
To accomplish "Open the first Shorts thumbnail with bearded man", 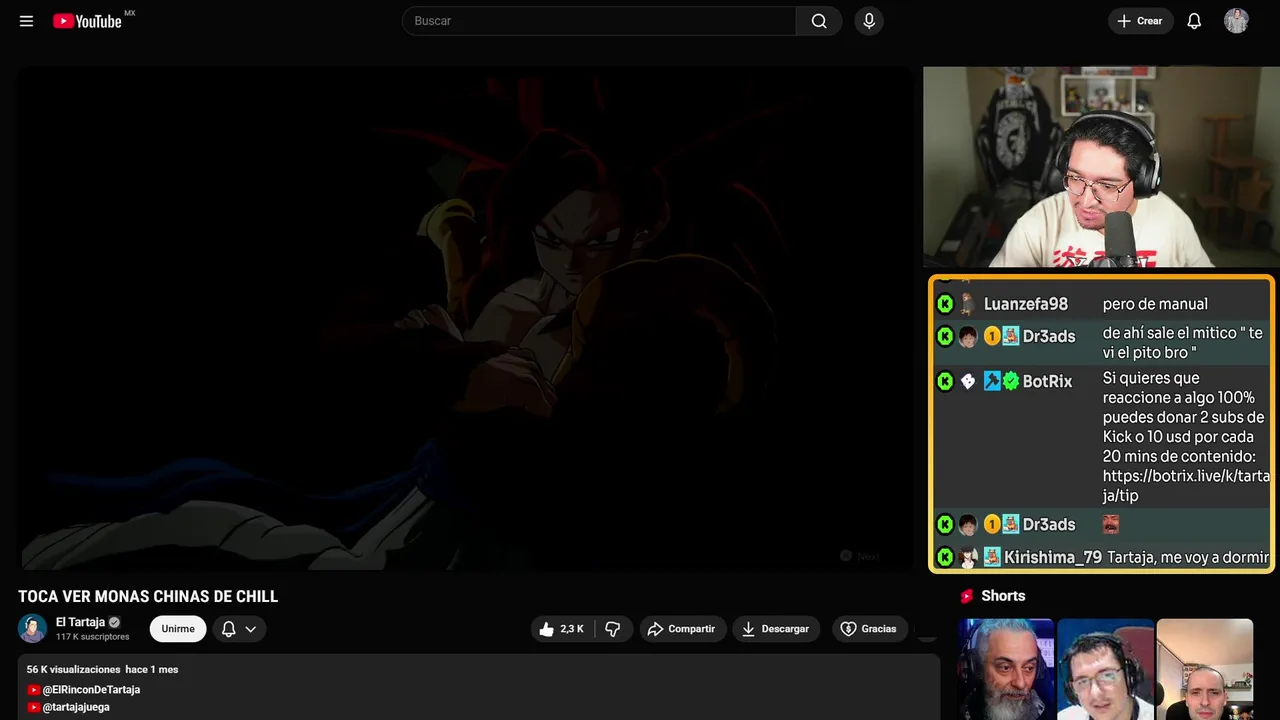I will pos(1006,669).
